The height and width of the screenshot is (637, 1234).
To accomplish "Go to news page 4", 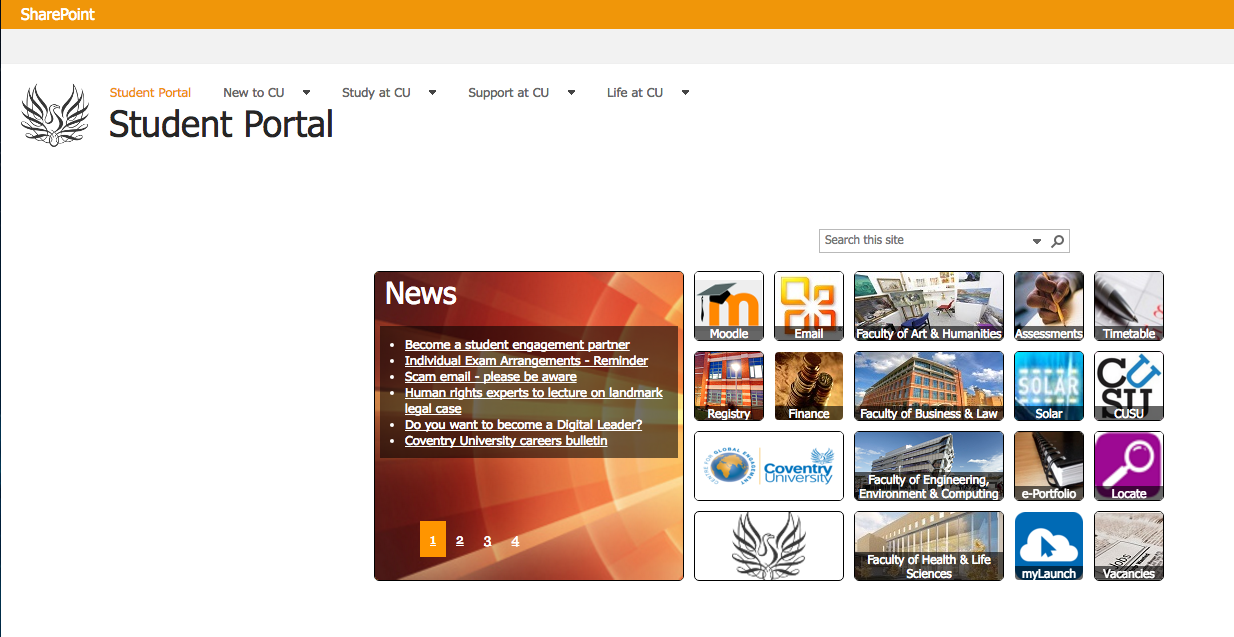I will pos(515,541).
